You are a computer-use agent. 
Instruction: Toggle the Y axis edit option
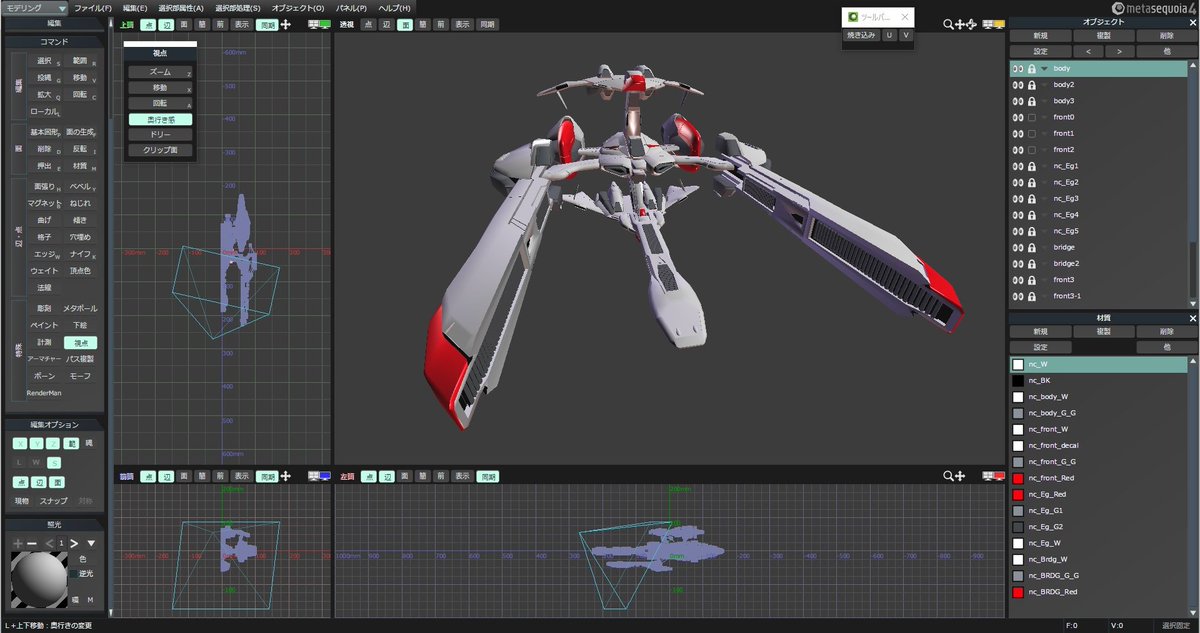37,443
